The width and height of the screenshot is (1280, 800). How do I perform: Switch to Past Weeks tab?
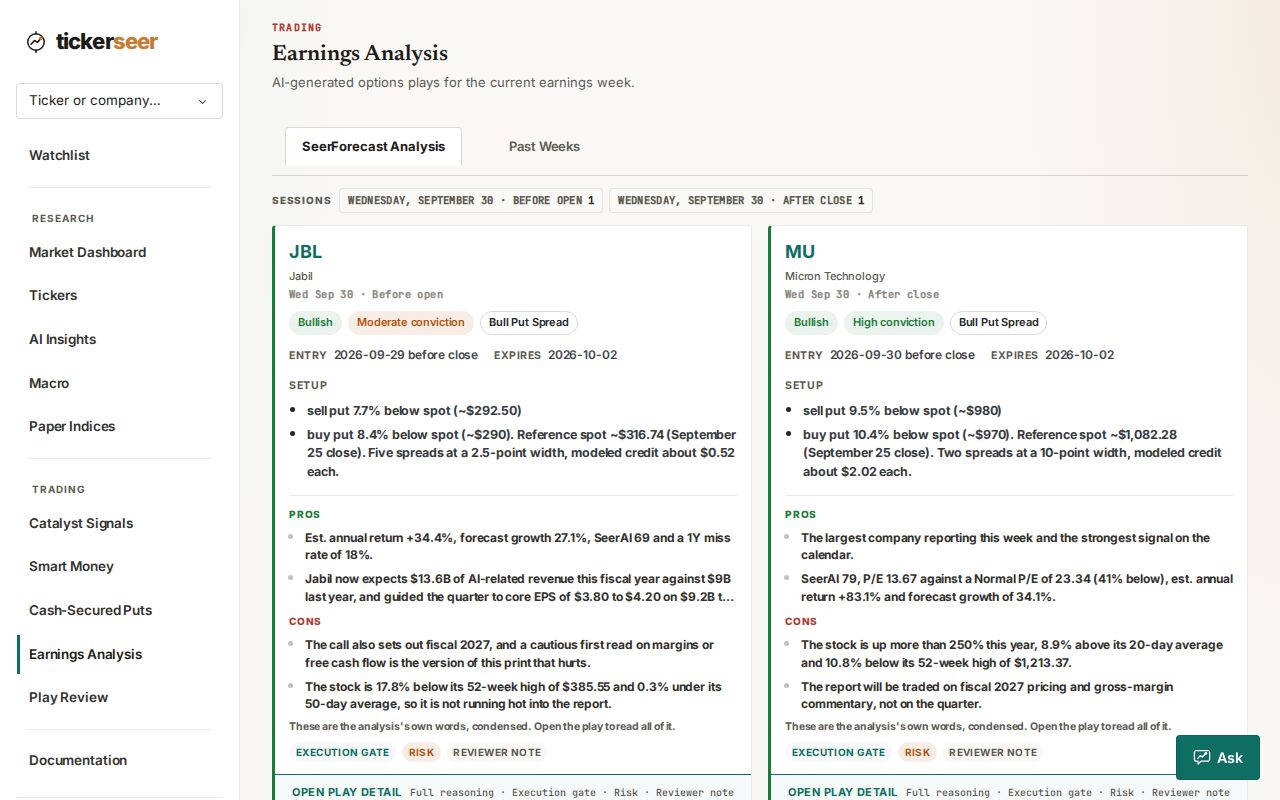pyautogui.click(x=544, y=146)
